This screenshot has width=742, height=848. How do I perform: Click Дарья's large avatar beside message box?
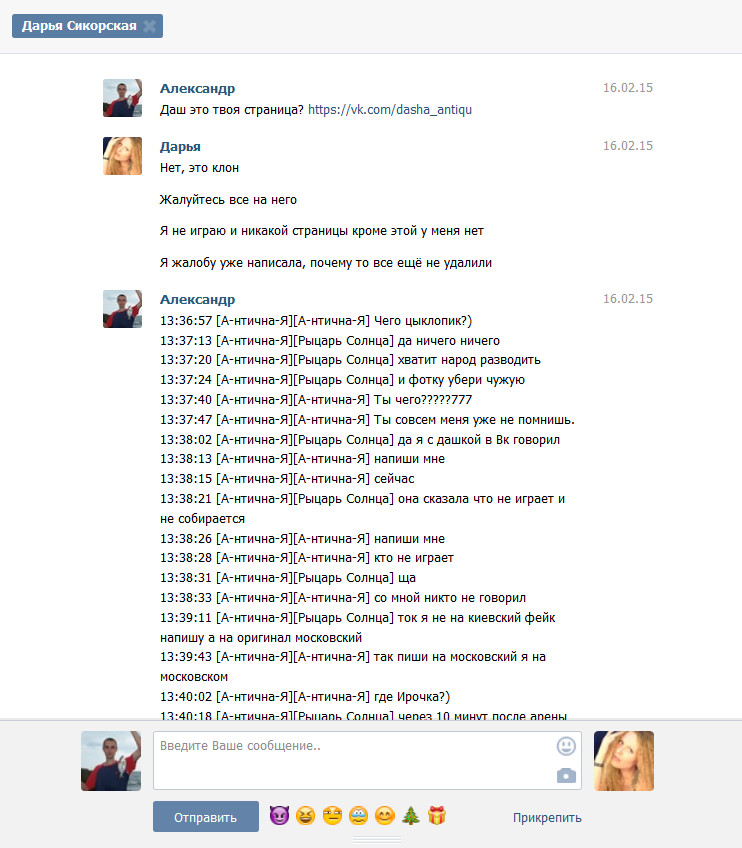(x=624, y=761)
